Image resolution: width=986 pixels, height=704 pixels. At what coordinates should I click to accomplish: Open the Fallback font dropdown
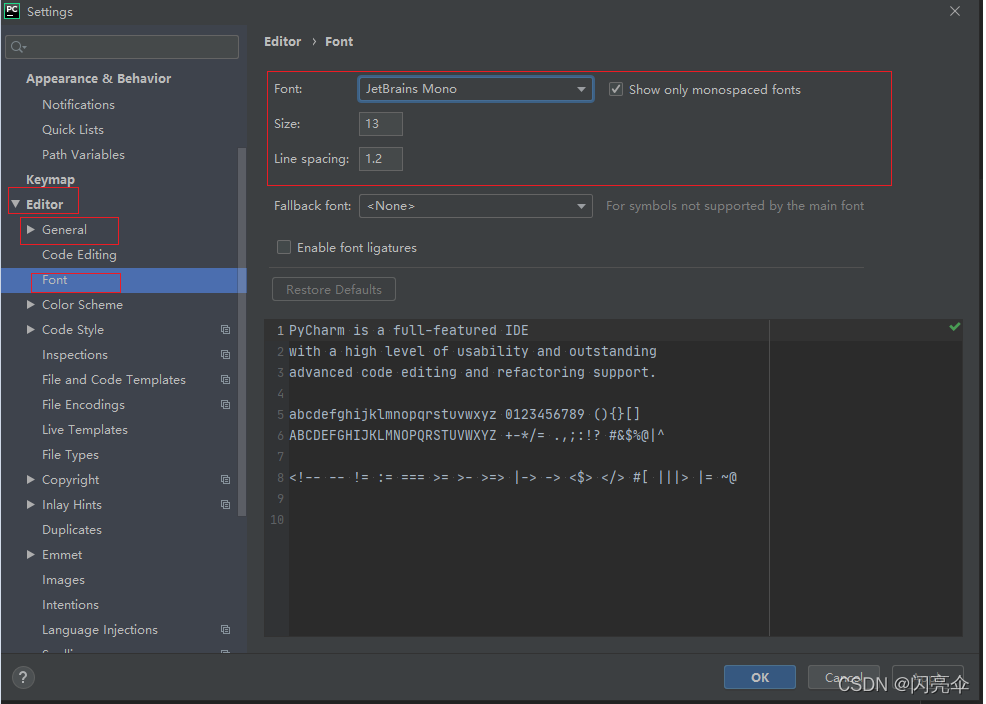(476, 206)
